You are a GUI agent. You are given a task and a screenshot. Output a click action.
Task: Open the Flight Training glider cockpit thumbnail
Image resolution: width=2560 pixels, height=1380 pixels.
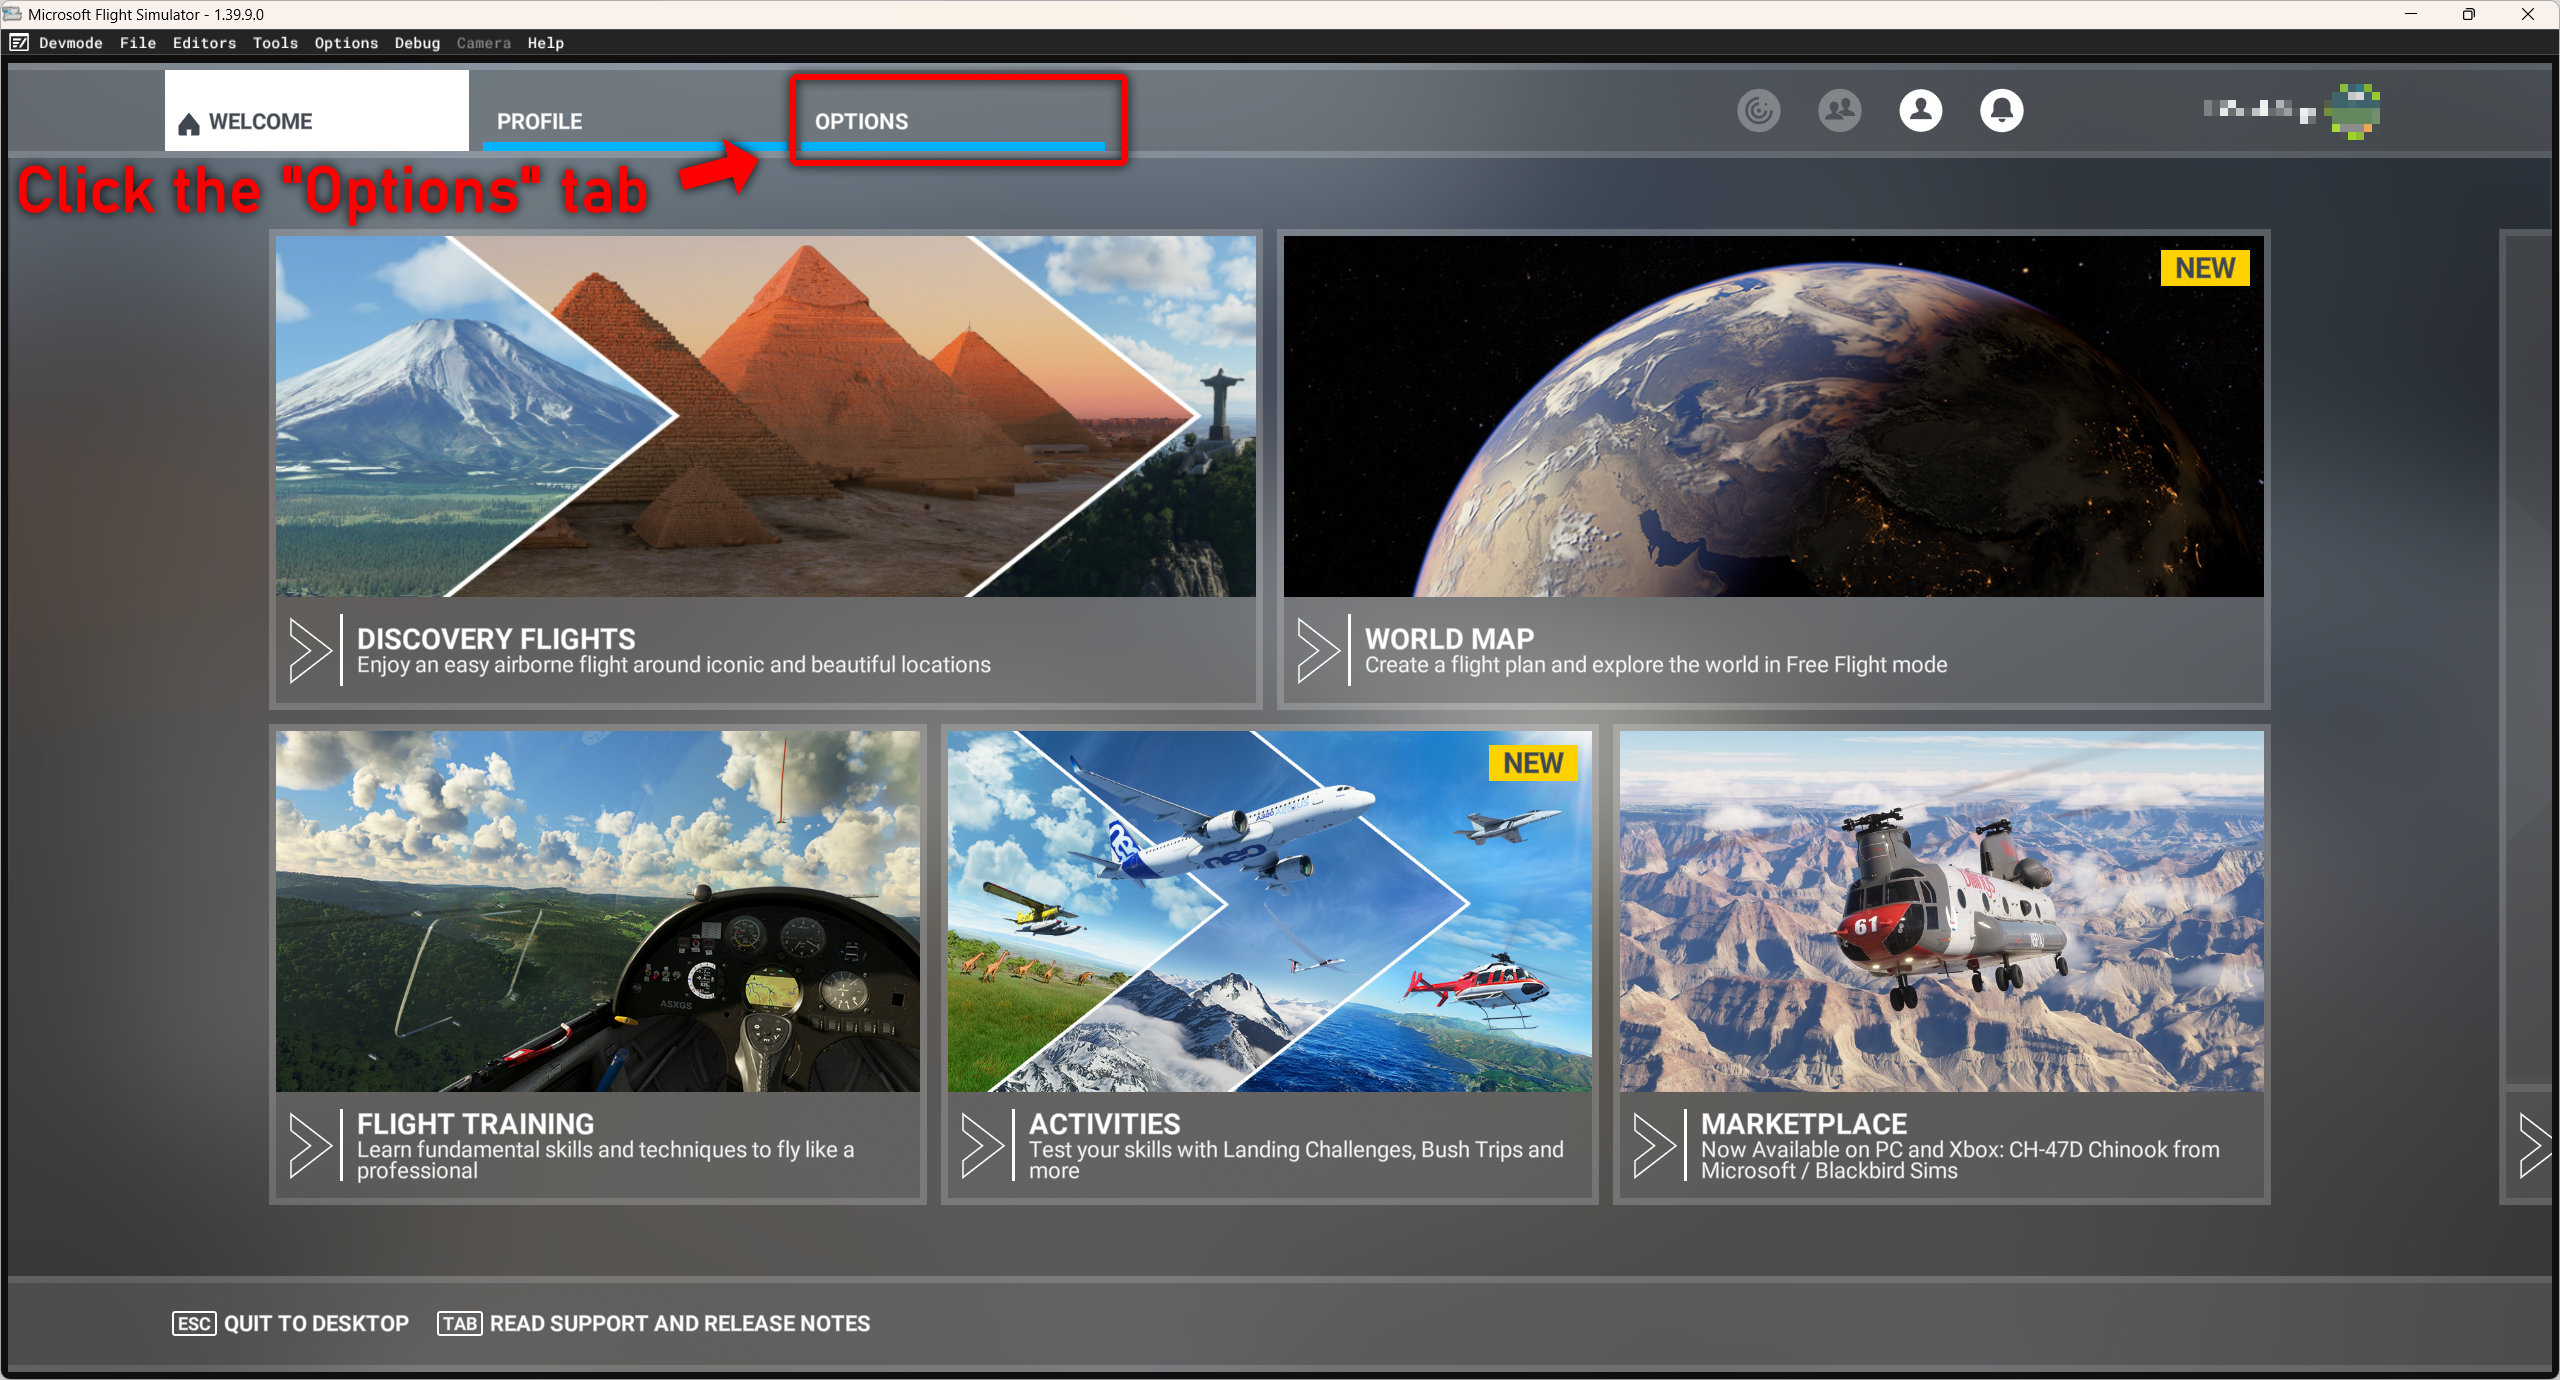click(598, 911)
